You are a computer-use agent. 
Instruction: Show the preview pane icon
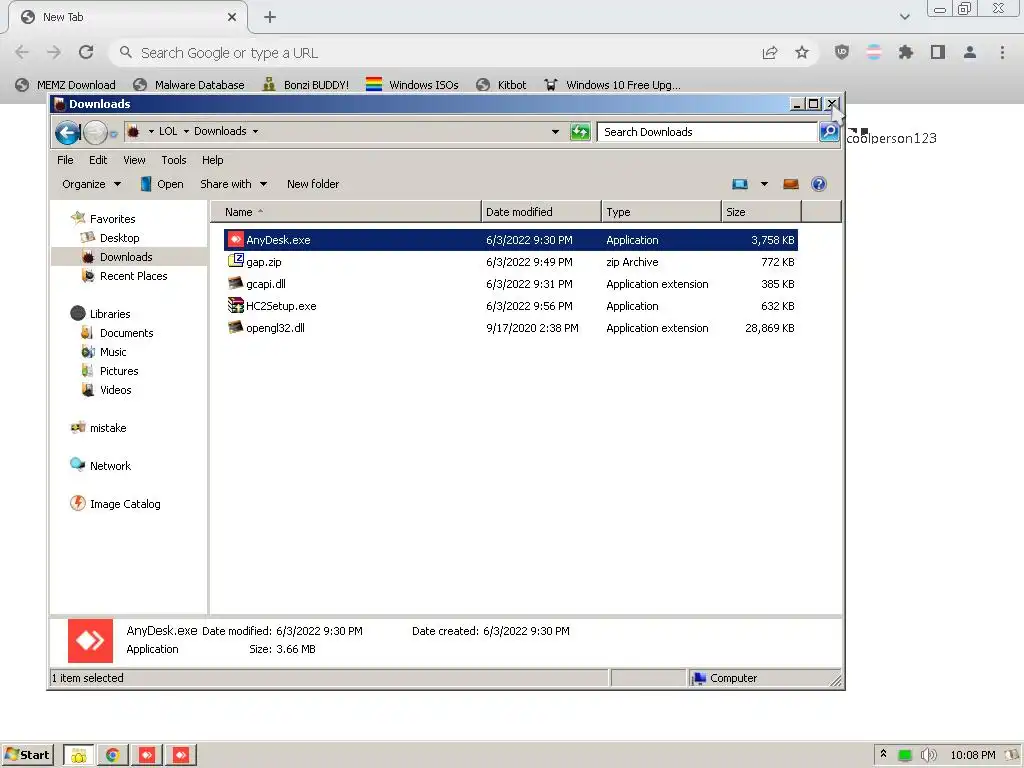[791, 184]
